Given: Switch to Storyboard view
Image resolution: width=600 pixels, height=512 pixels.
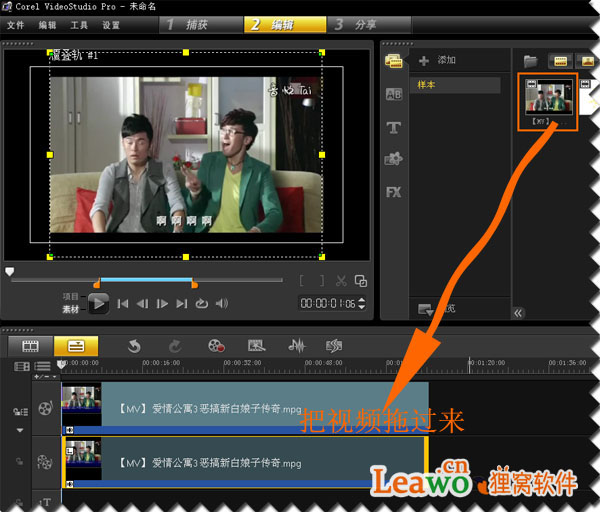Looking at the screenshot, I should point(31,346).
